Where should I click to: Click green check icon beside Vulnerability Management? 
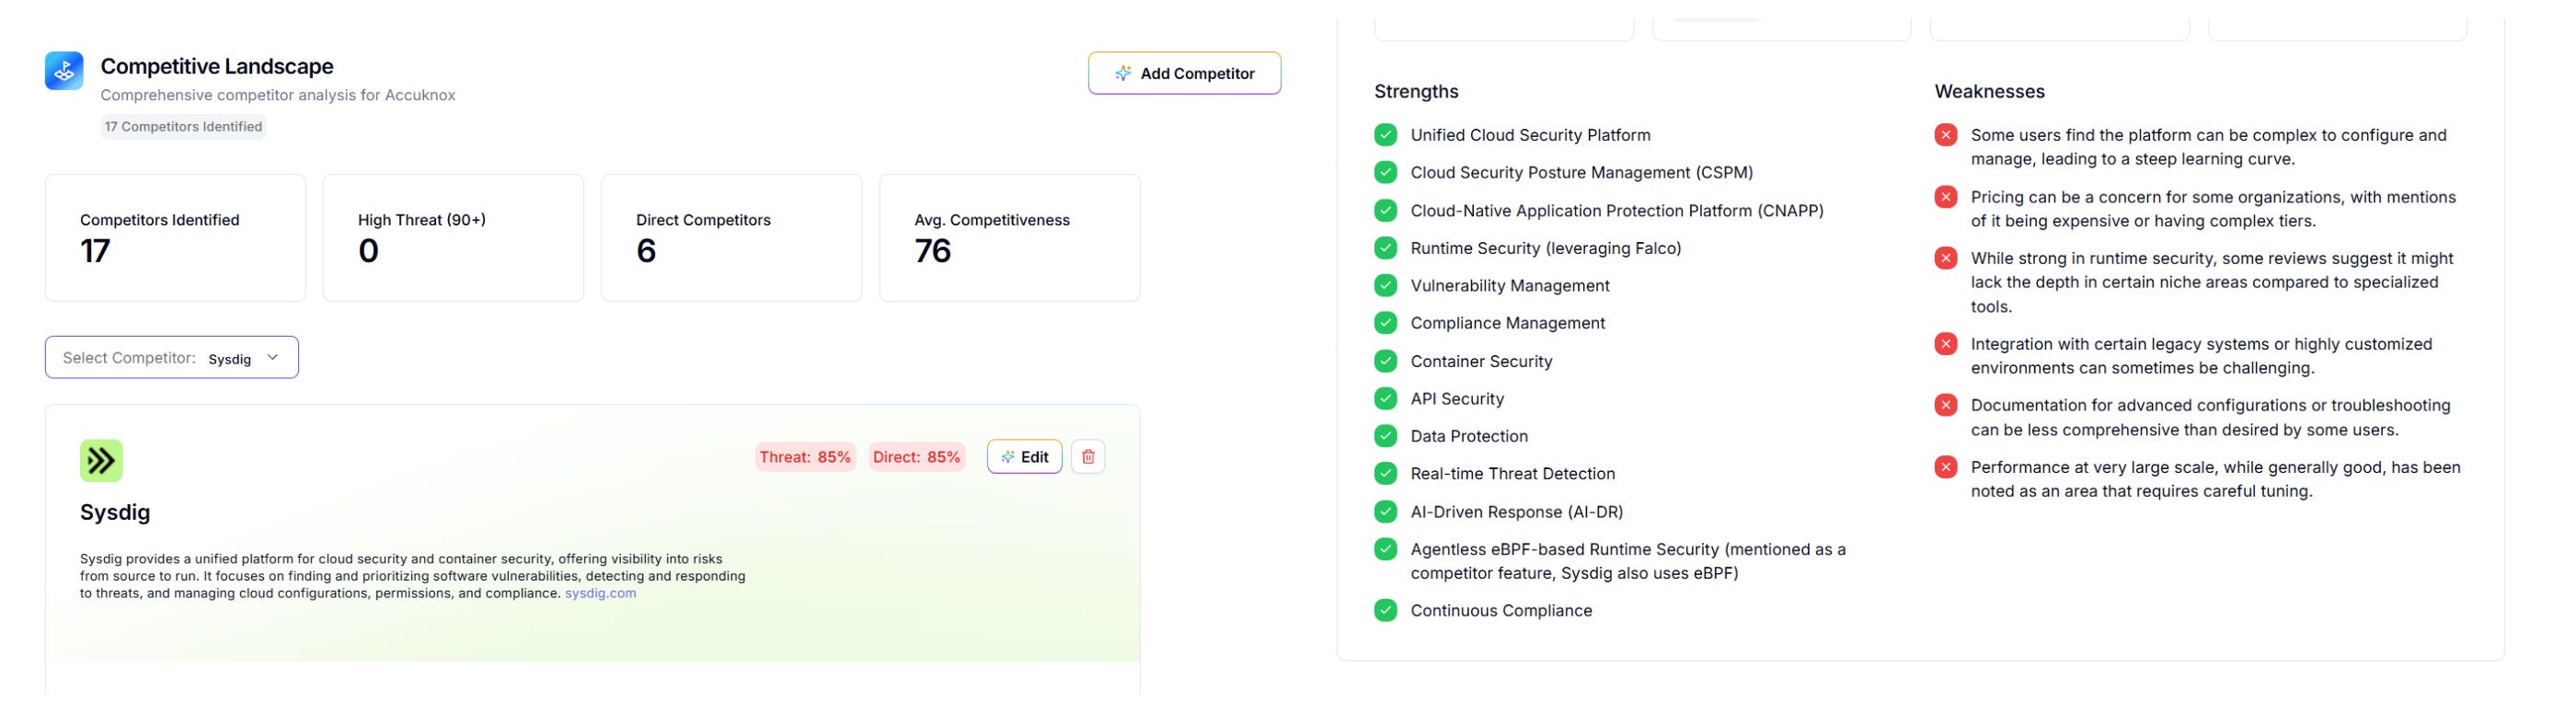1385,285
